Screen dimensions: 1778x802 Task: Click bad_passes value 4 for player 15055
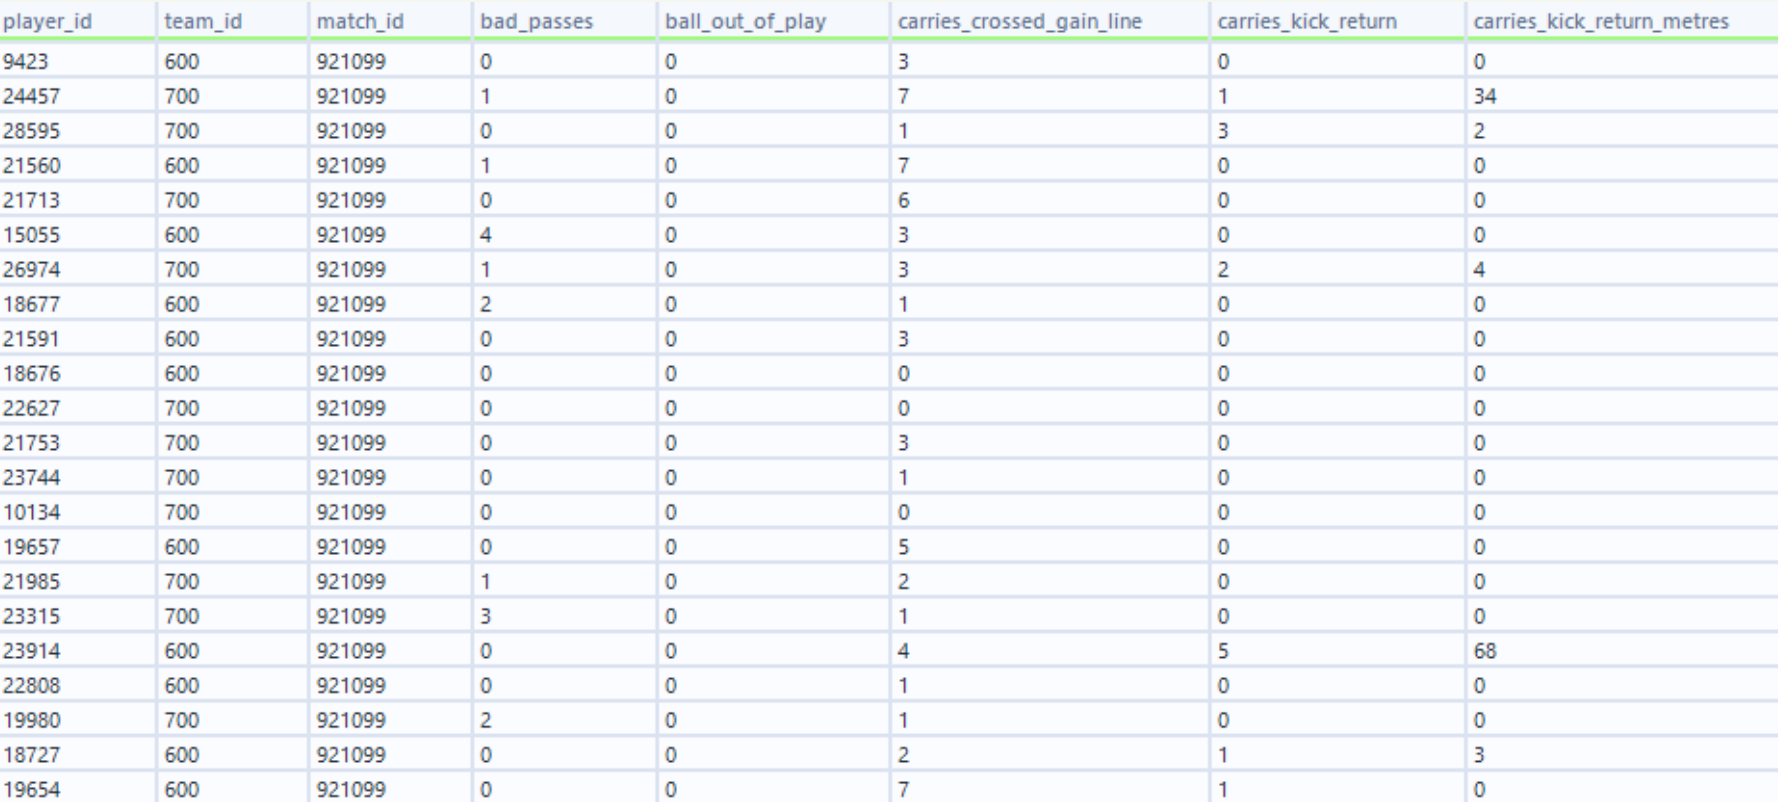pyautogui.click(x=564, y=235)
